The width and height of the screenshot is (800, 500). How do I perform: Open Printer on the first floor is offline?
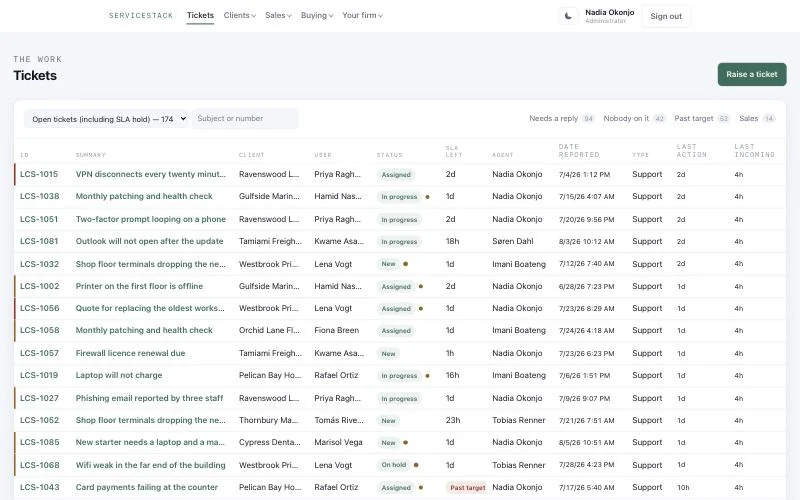pos(139,286)
